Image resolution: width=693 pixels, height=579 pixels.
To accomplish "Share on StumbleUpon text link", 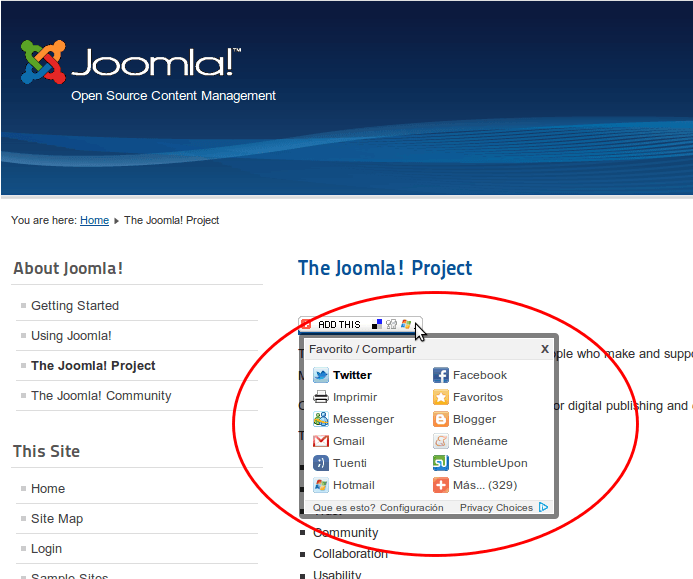I will point(490,463).
